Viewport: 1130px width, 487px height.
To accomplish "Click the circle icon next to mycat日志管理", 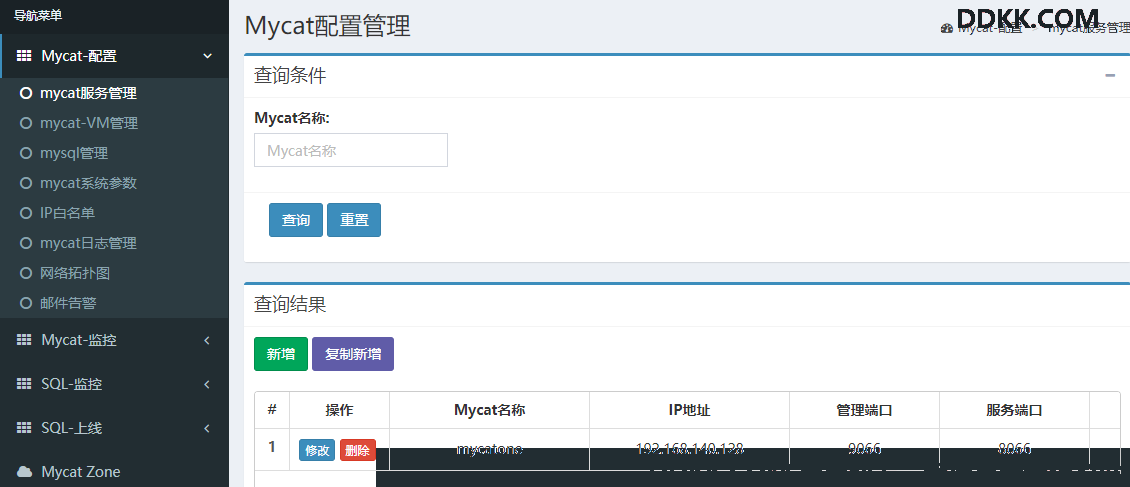I will pos(26,244).
